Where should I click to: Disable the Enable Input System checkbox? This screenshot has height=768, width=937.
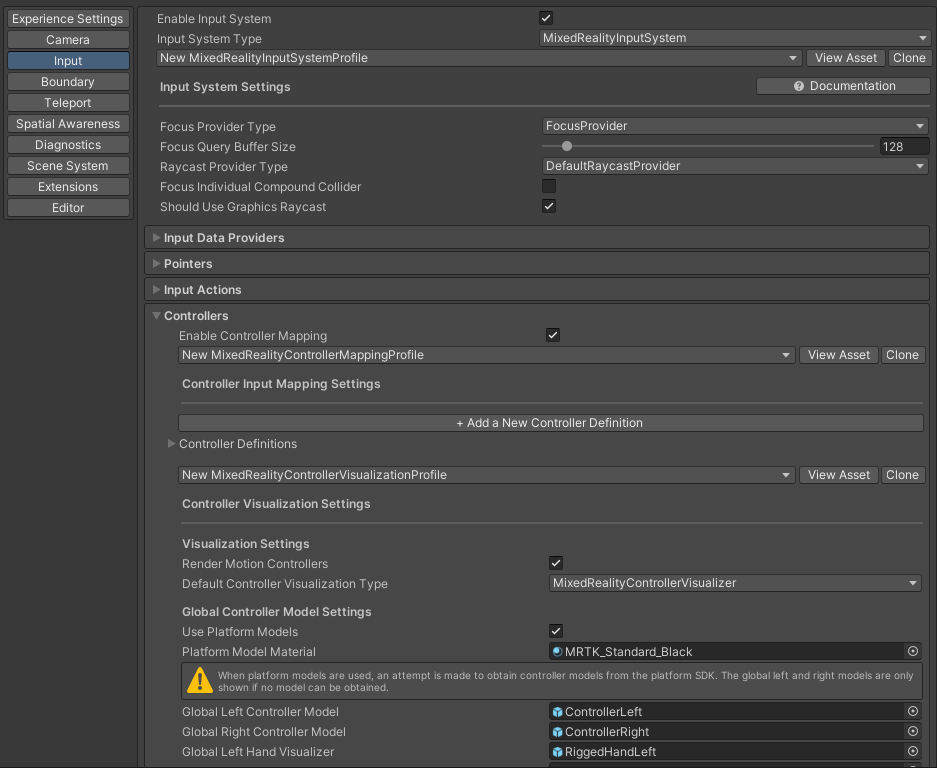(545, 17)
